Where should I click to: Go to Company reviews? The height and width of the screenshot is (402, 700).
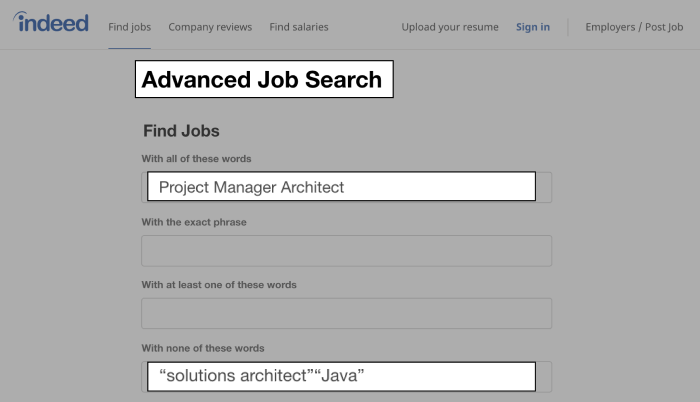[x=210, y=27]
